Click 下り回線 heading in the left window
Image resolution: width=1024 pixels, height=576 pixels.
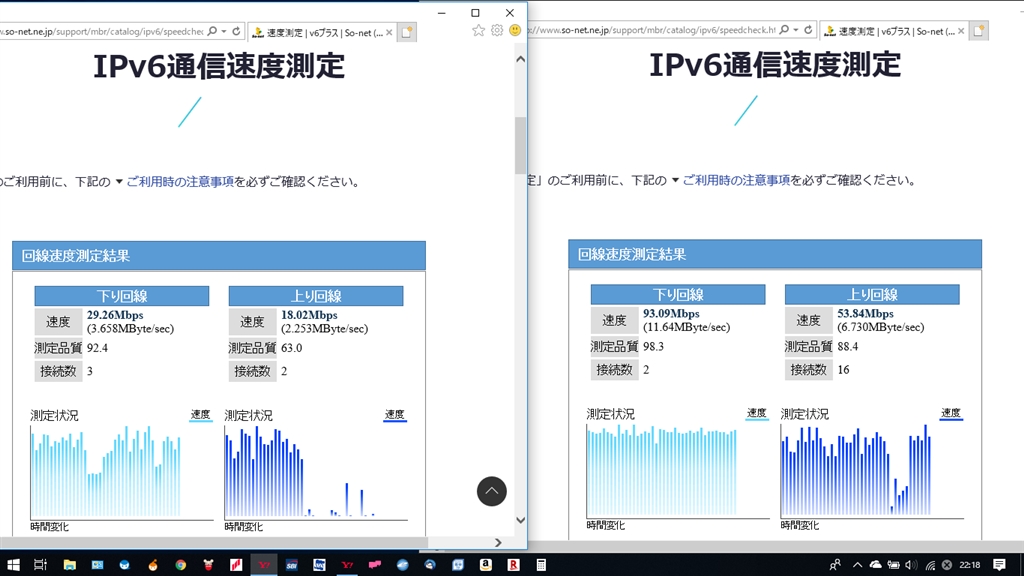coord(122,296)
